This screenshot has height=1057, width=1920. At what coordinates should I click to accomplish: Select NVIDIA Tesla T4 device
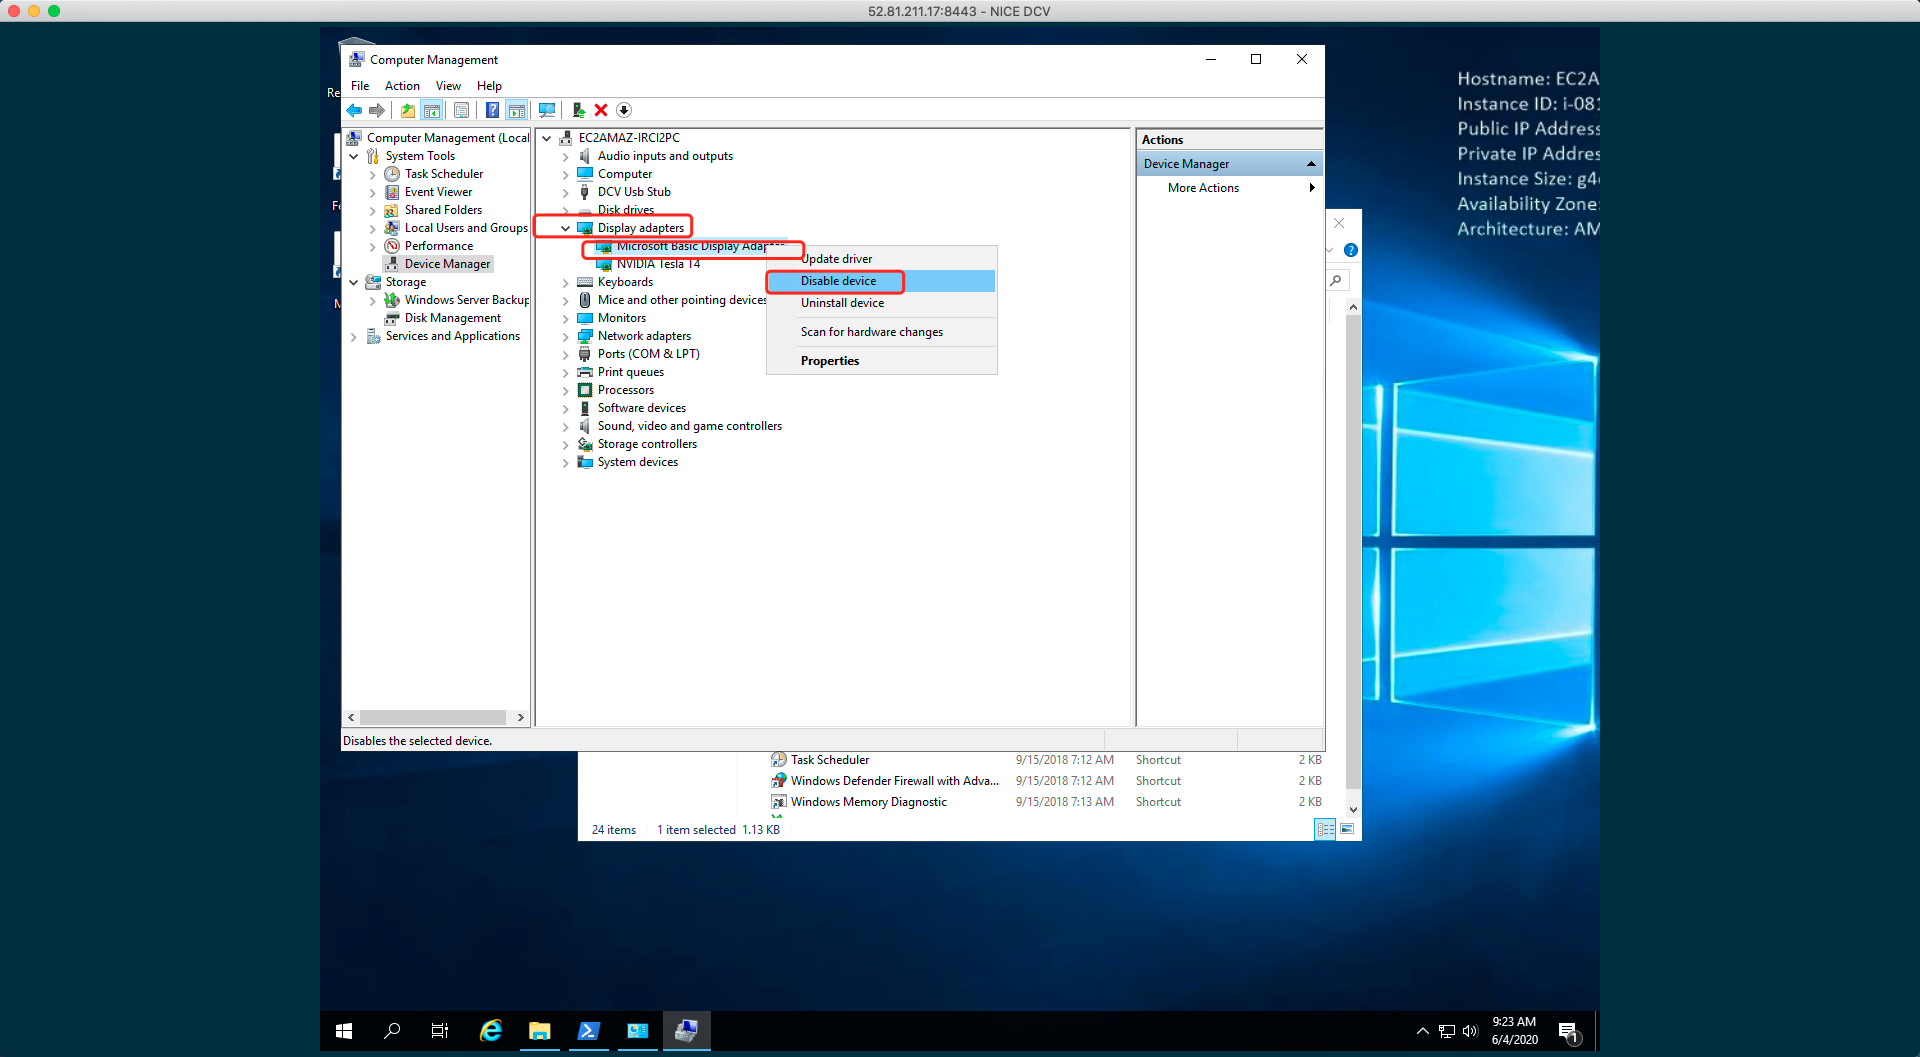click(x=658, y=264)
